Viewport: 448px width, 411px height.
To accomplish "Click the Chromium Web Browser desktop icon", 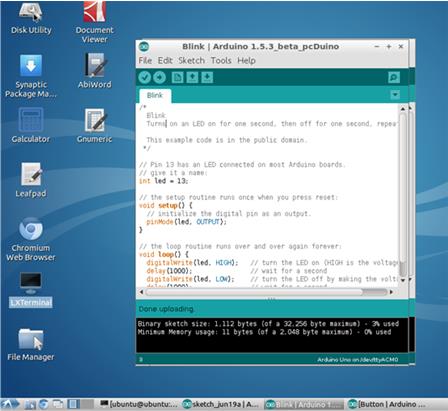I will pyautogui.click(x=31, y=239).
